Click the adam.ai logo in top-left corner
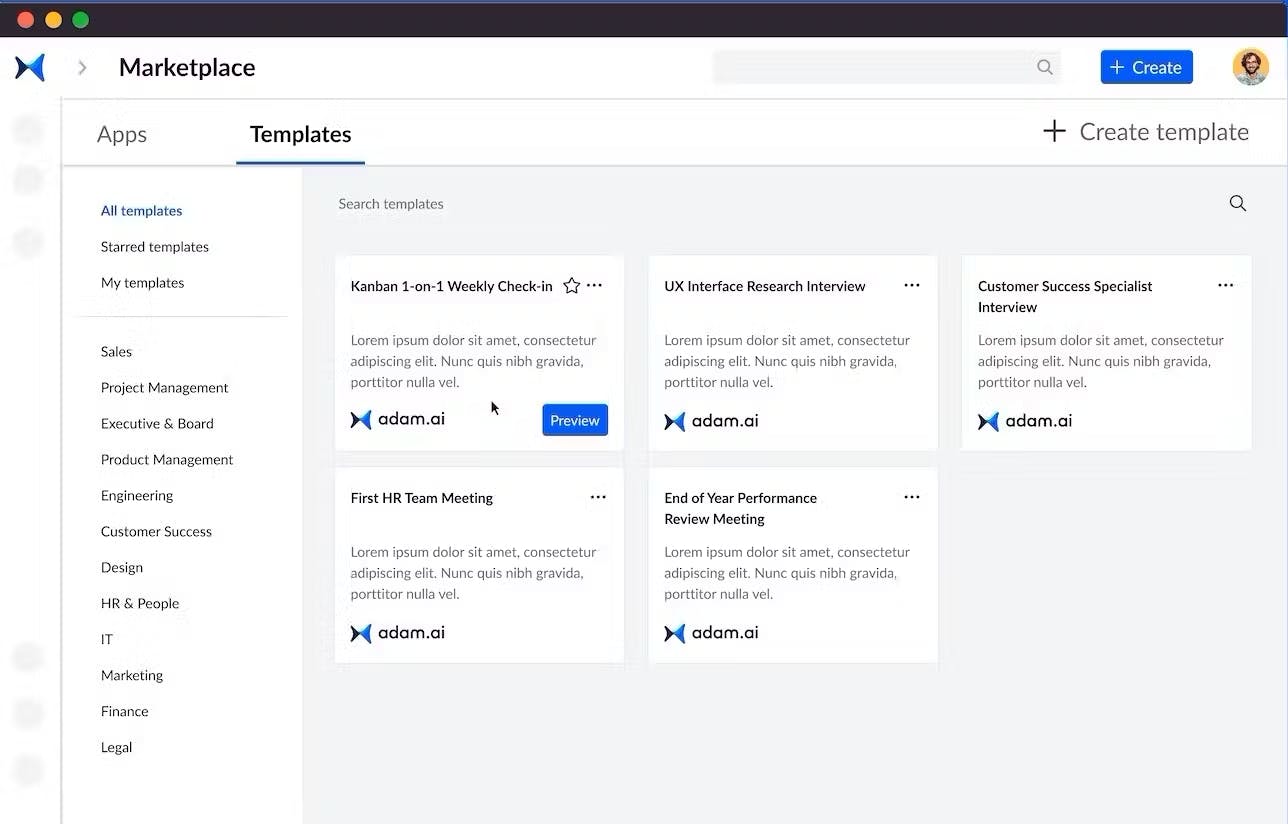Viewport: 1288px width, 824px height. point(30,68)
